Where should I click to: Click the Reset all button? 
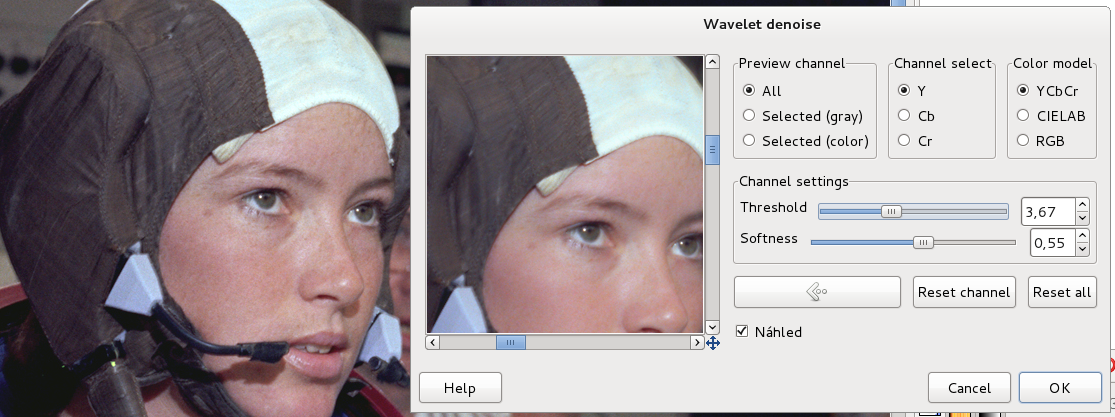(x=1062, y=292)
